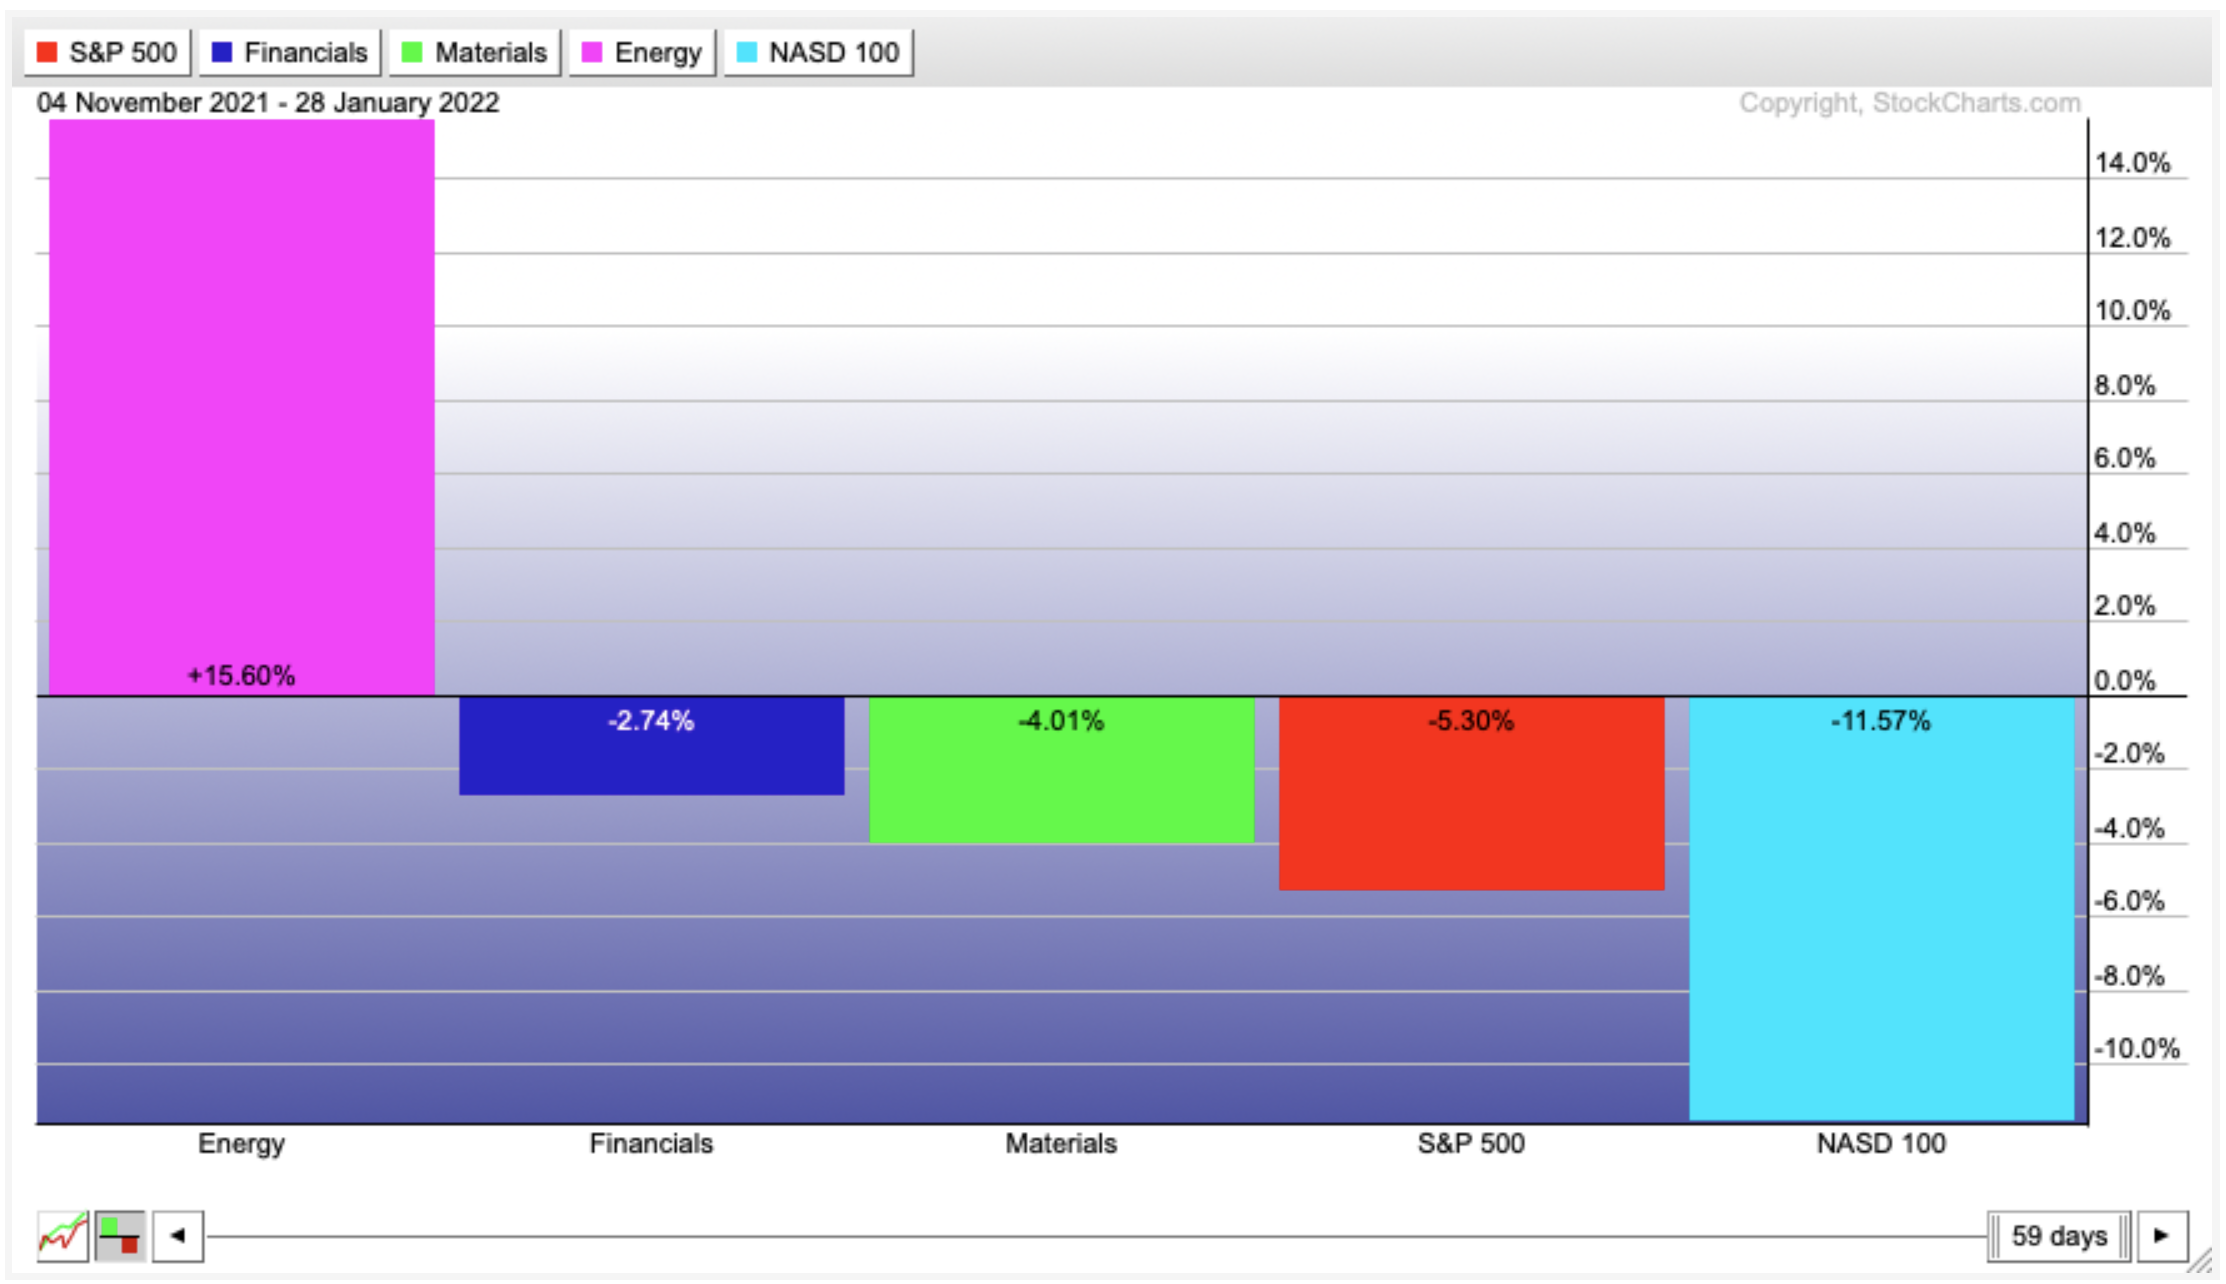Switch to histogram bar chart icon
Image resolution: width=2226 pixels, height=1284 pixels.
(x=120, y=1236)
